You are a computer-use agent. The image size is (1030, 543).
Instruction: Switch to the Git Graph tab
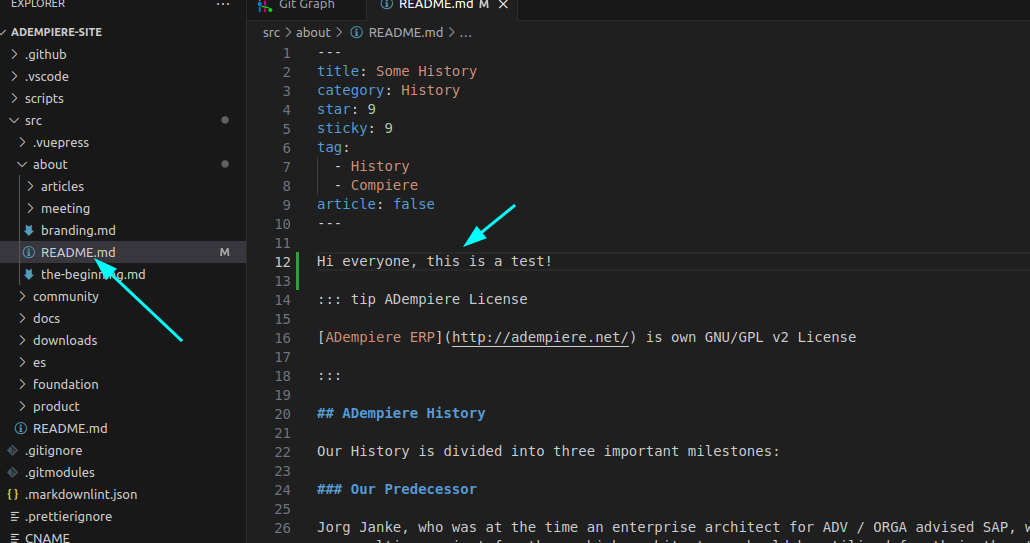(x=306, y=5)
